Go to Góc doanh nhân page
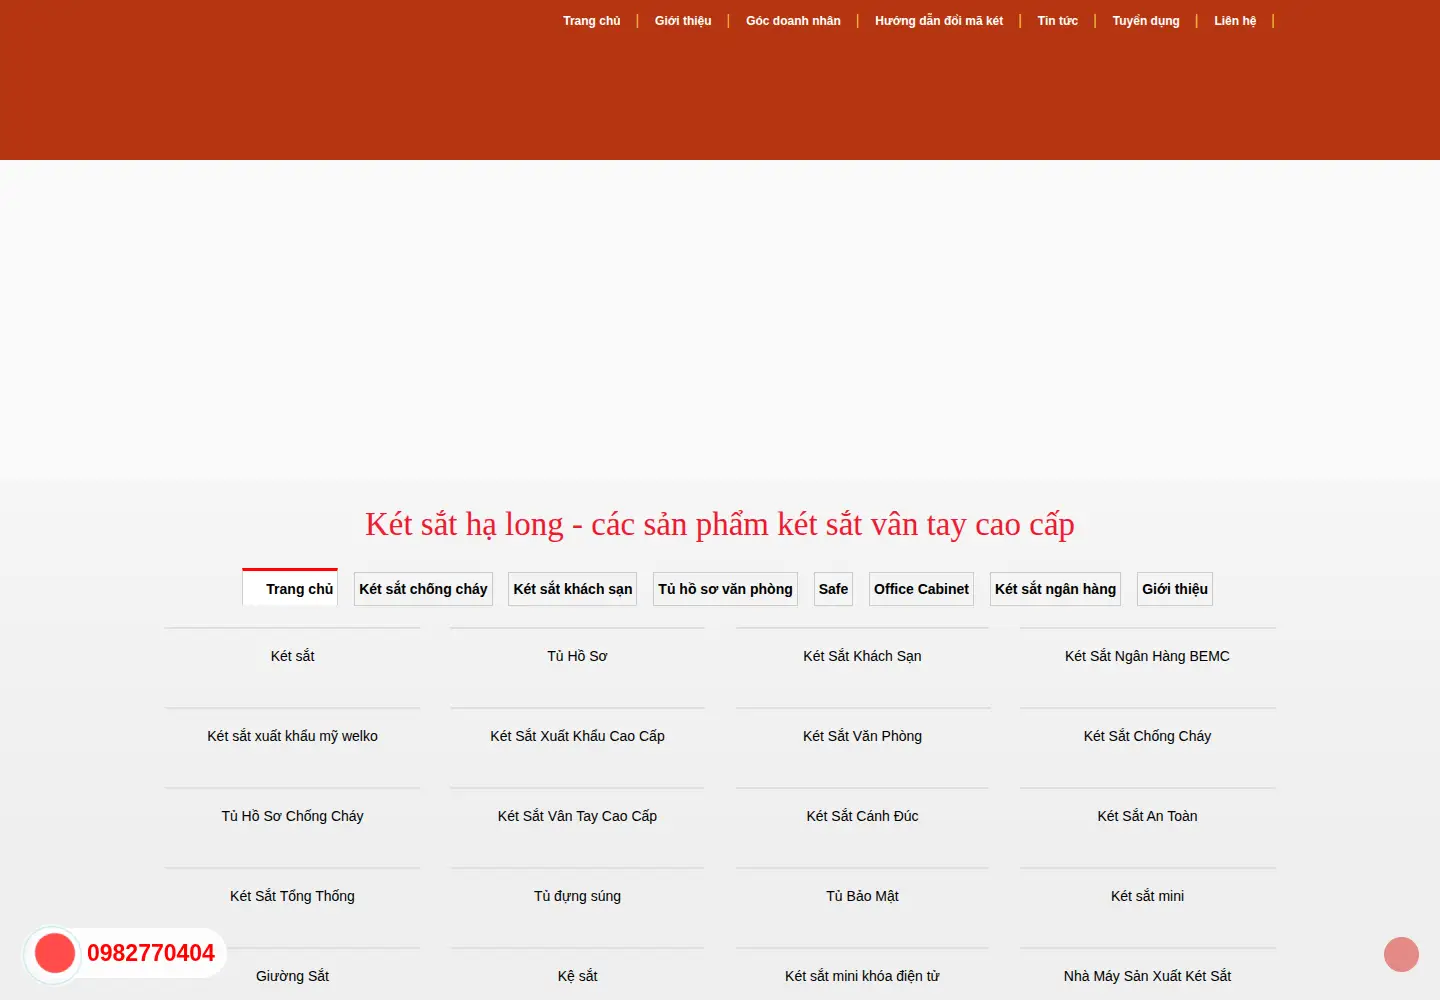The height and width of the screenshot is (1000, 1440). pos(793,21)
